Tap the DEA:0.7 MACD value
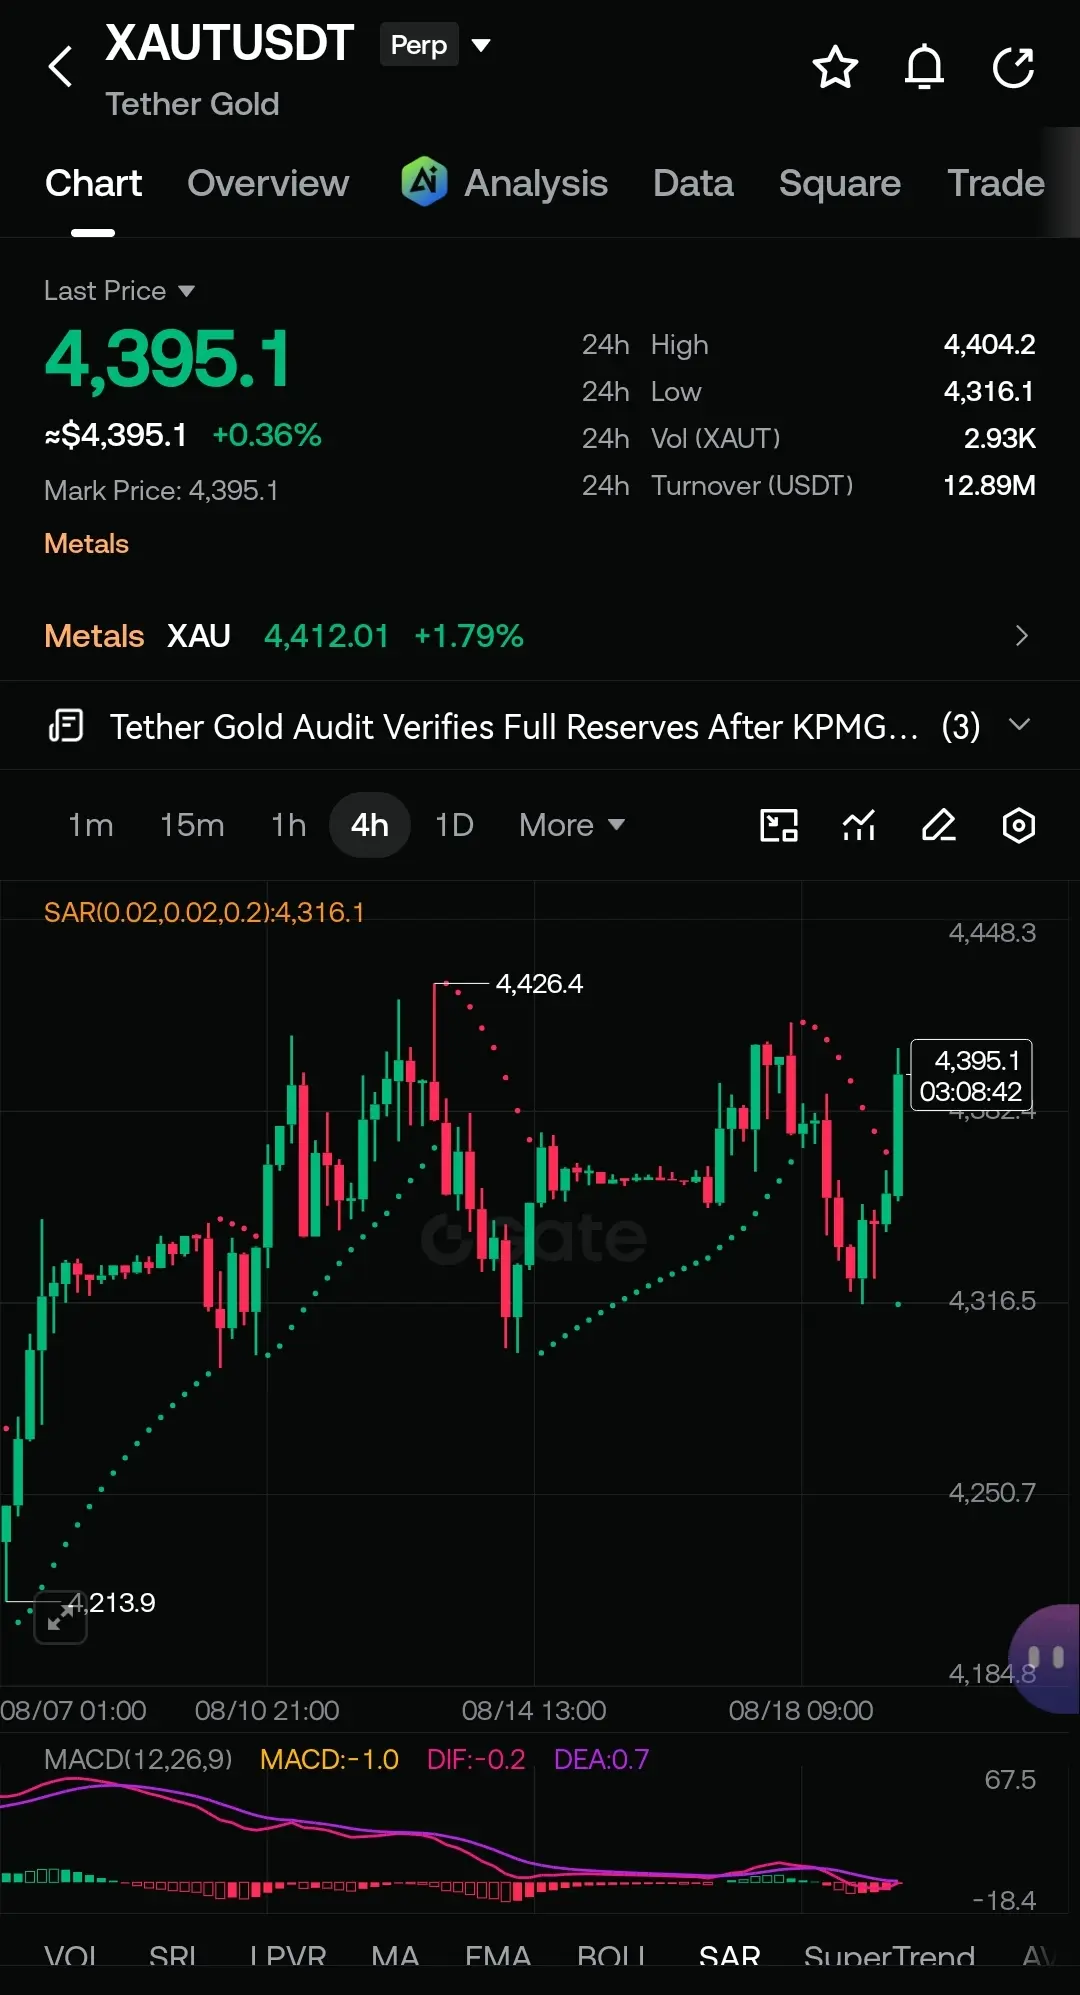Screen dimensions: 1080x1995 coord(601,1759)
